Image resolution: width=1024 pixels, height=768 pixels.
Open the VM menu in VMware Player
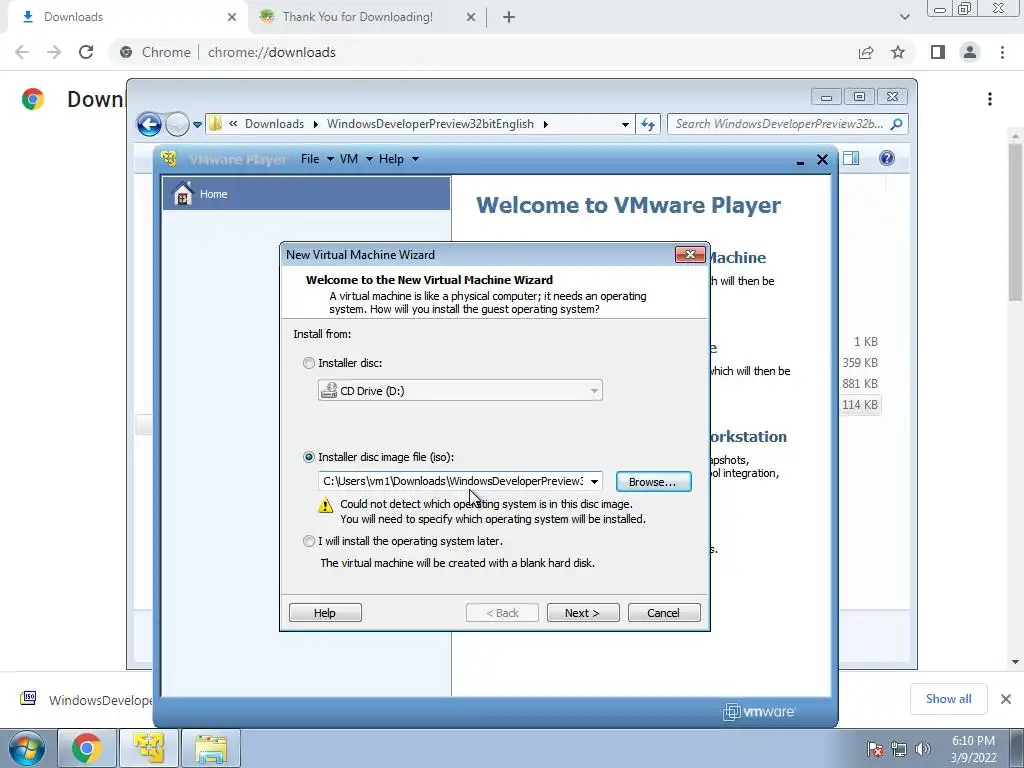(355, 159)
